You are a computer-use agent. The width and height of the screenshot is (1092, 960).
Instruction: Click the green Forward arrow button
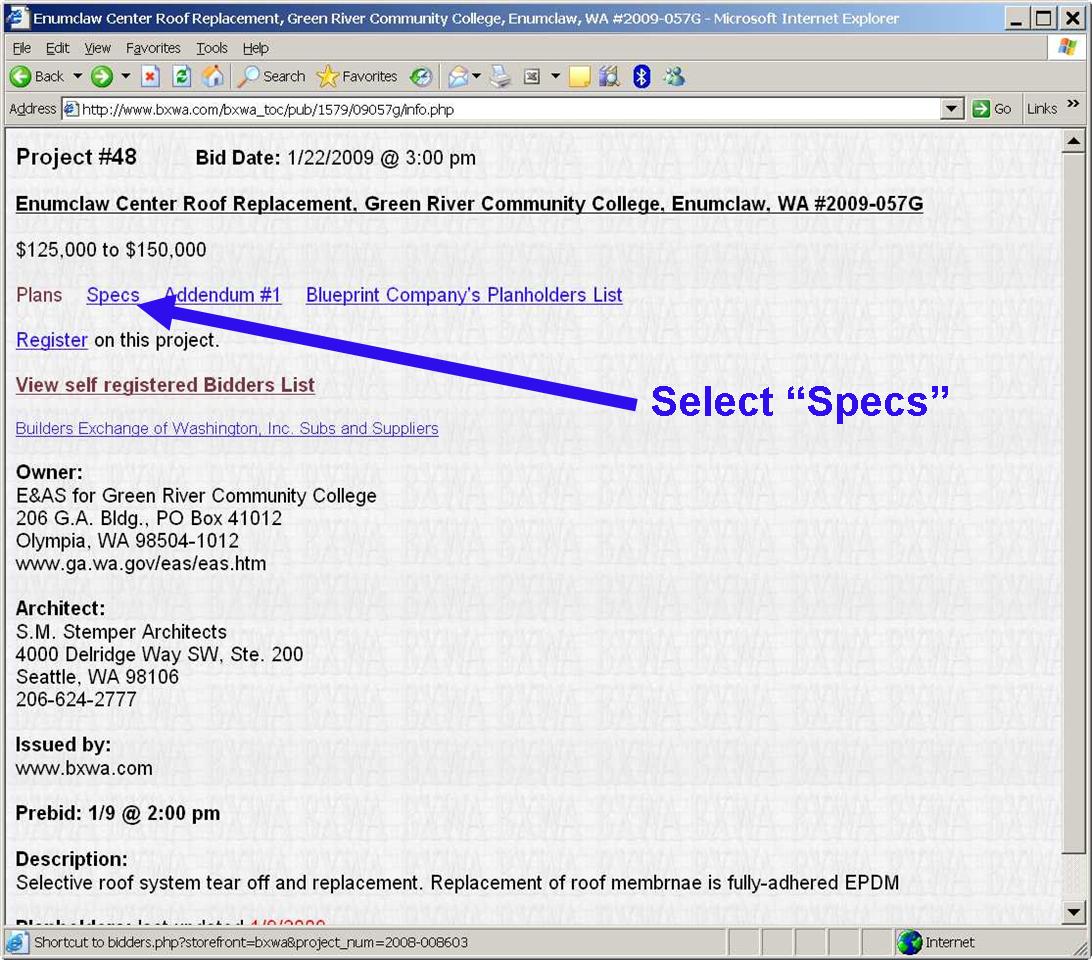point(102,77)
